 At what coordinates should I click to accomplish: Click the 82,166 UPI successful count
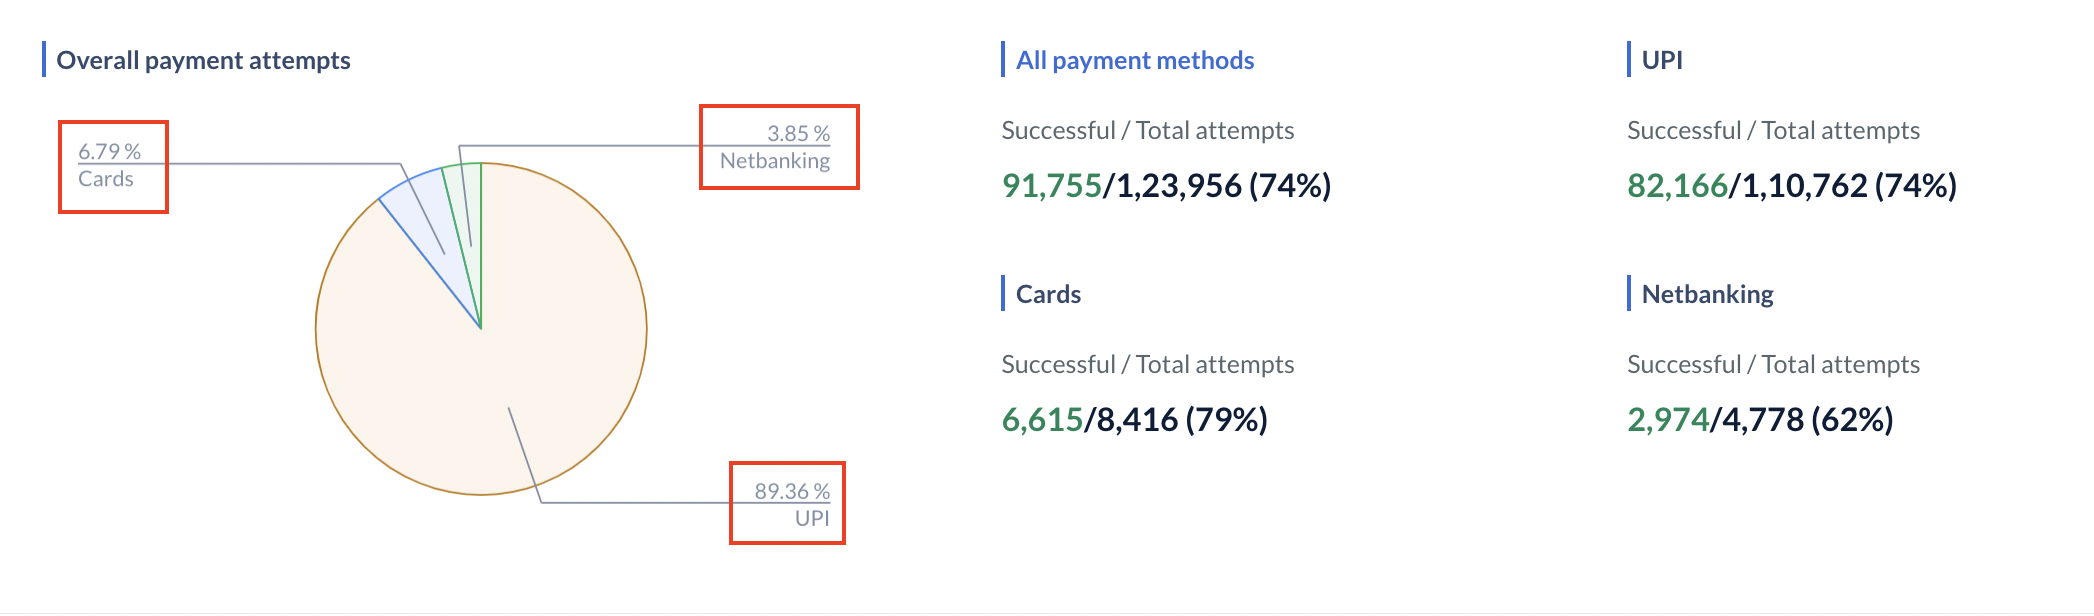click(x=1676, y=186)
